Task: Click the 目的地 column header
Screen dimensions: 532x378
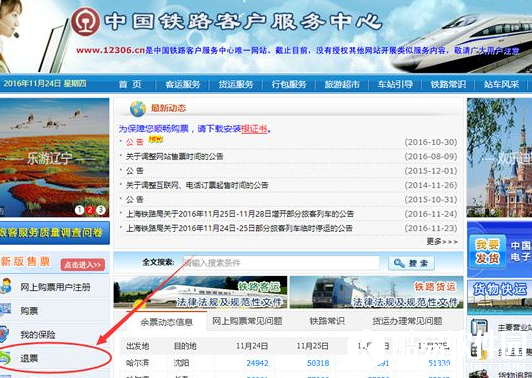Action: click(185, 346)
